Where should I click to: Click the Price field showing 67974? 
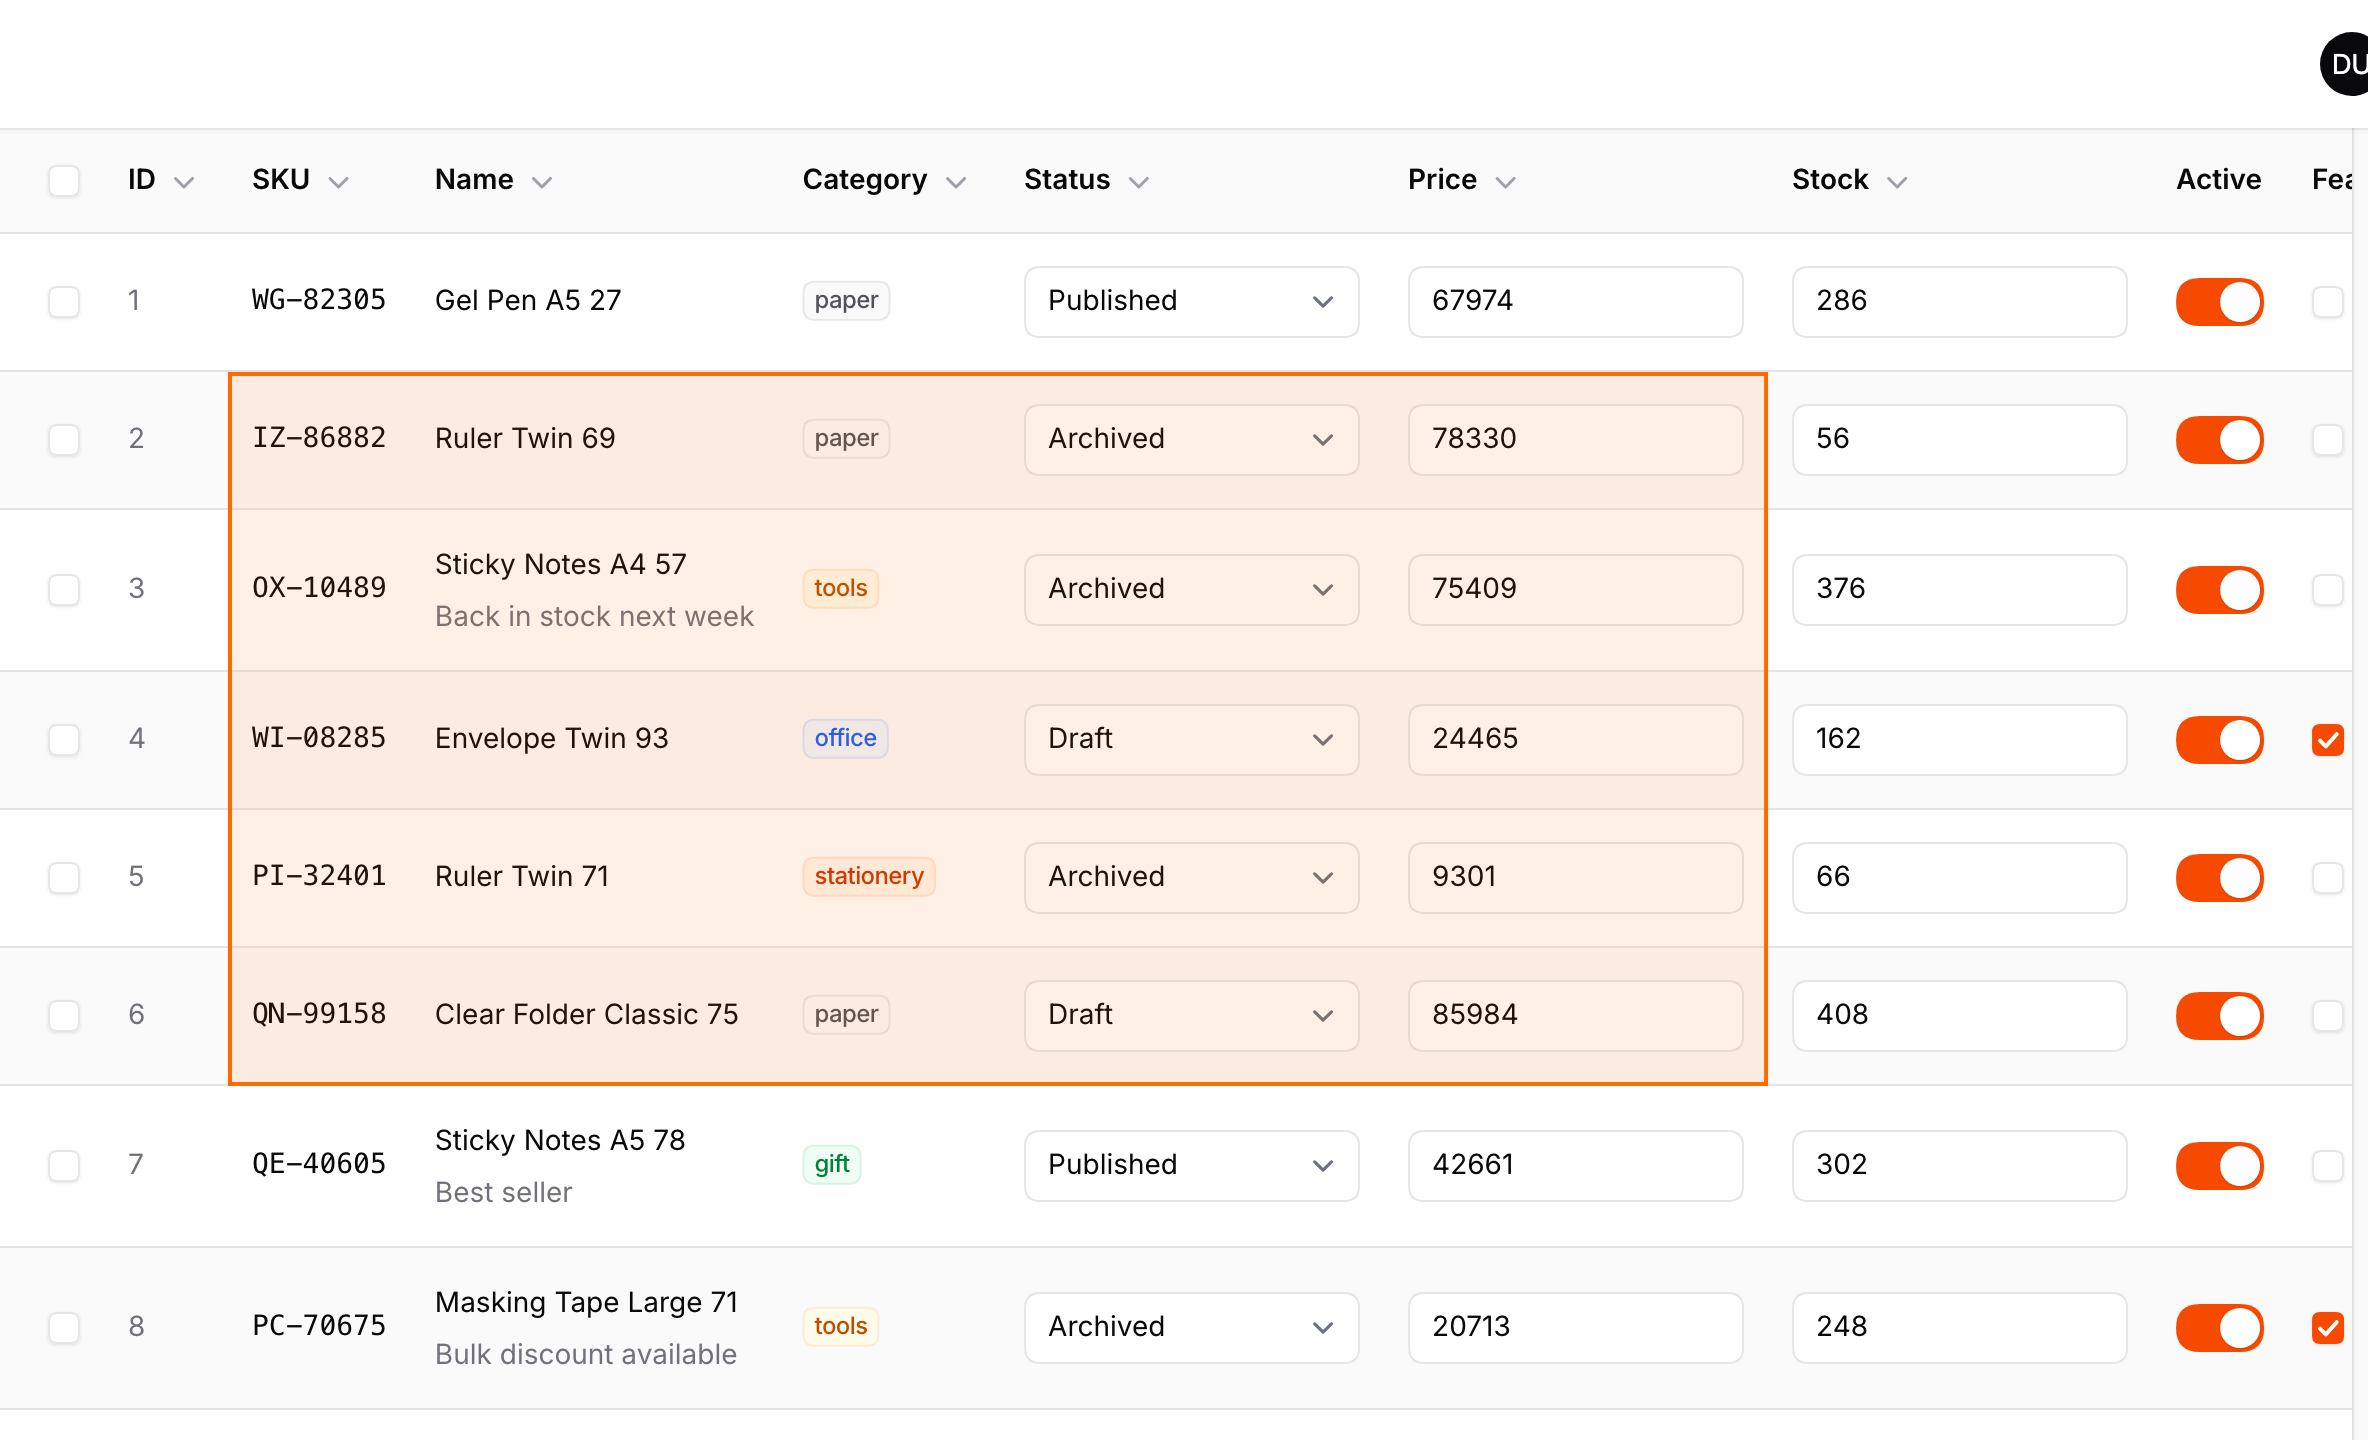pos(1575,301)
